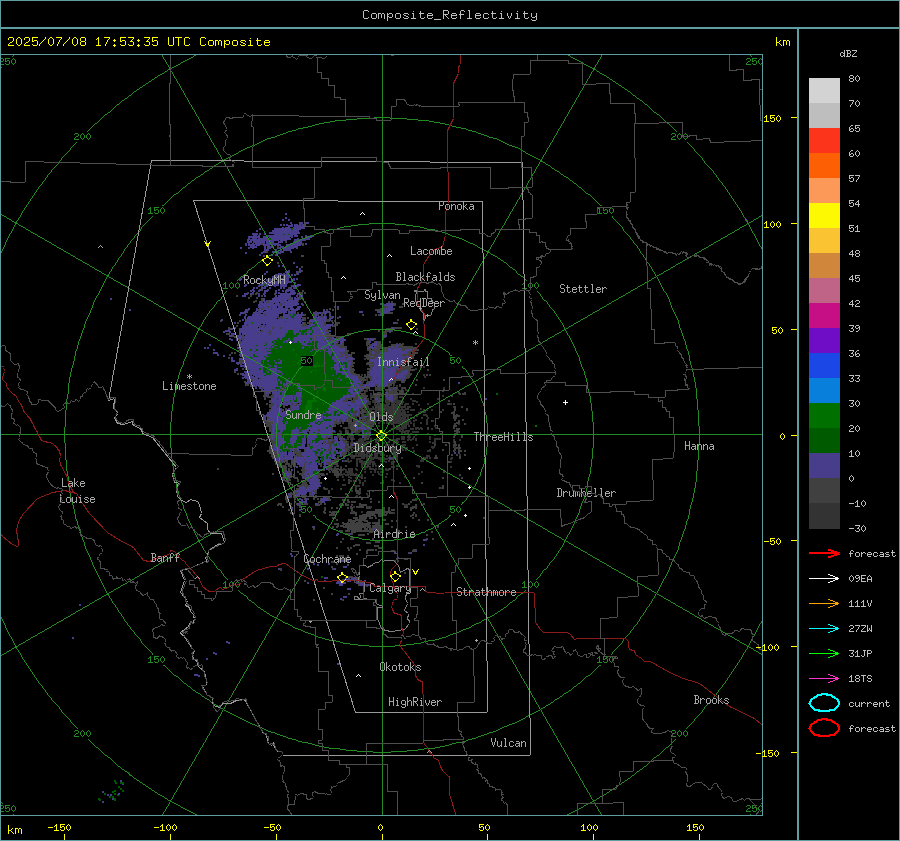
Task: Click the cyan 27ZW arrow icon
Action: [x=824, y=629]
